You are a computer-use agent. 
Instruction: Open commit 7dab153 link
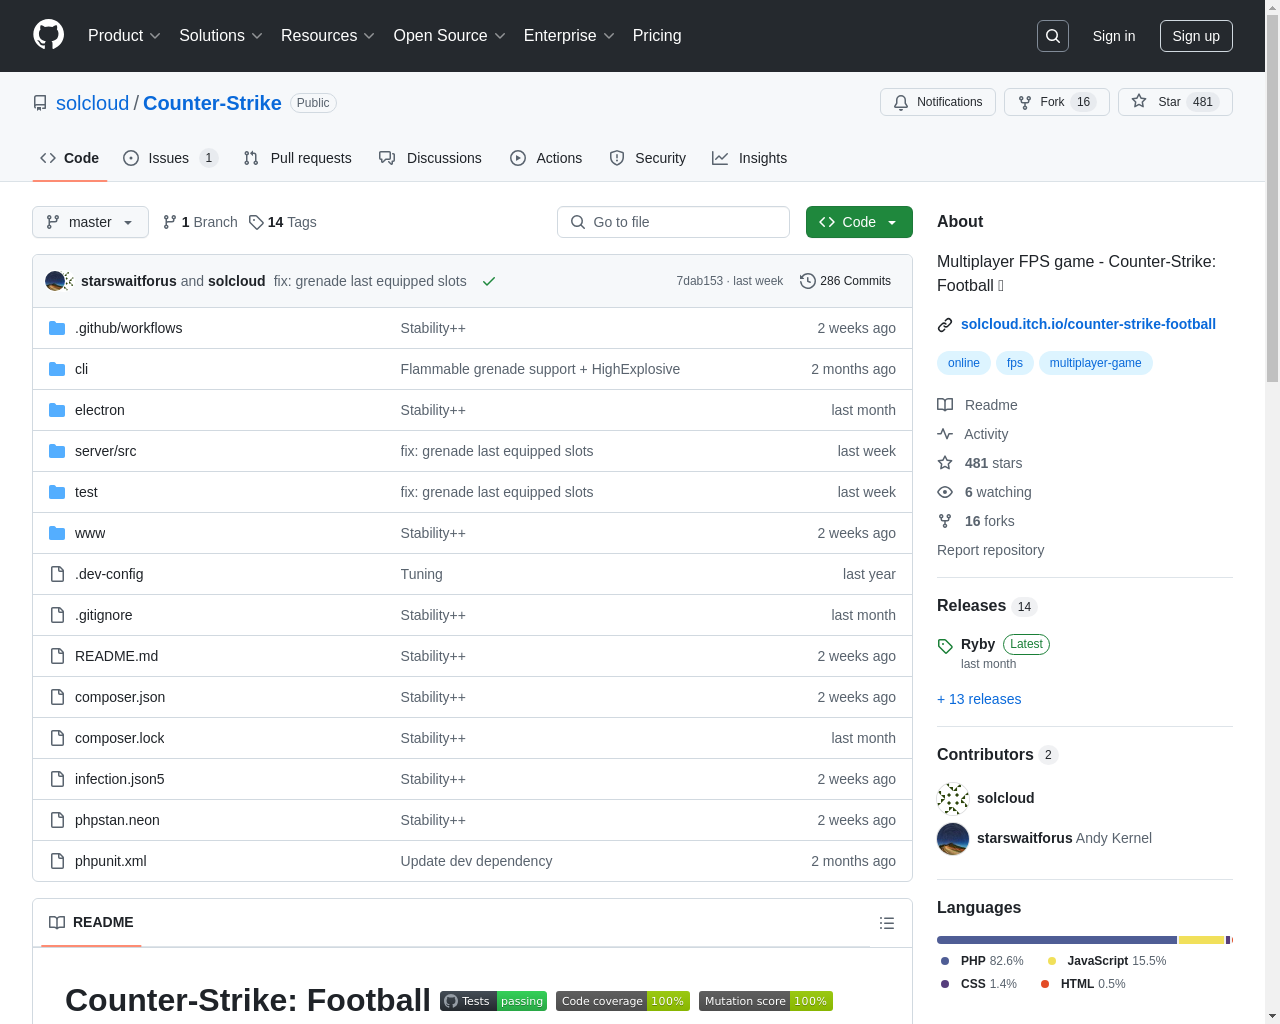[699, 281]
